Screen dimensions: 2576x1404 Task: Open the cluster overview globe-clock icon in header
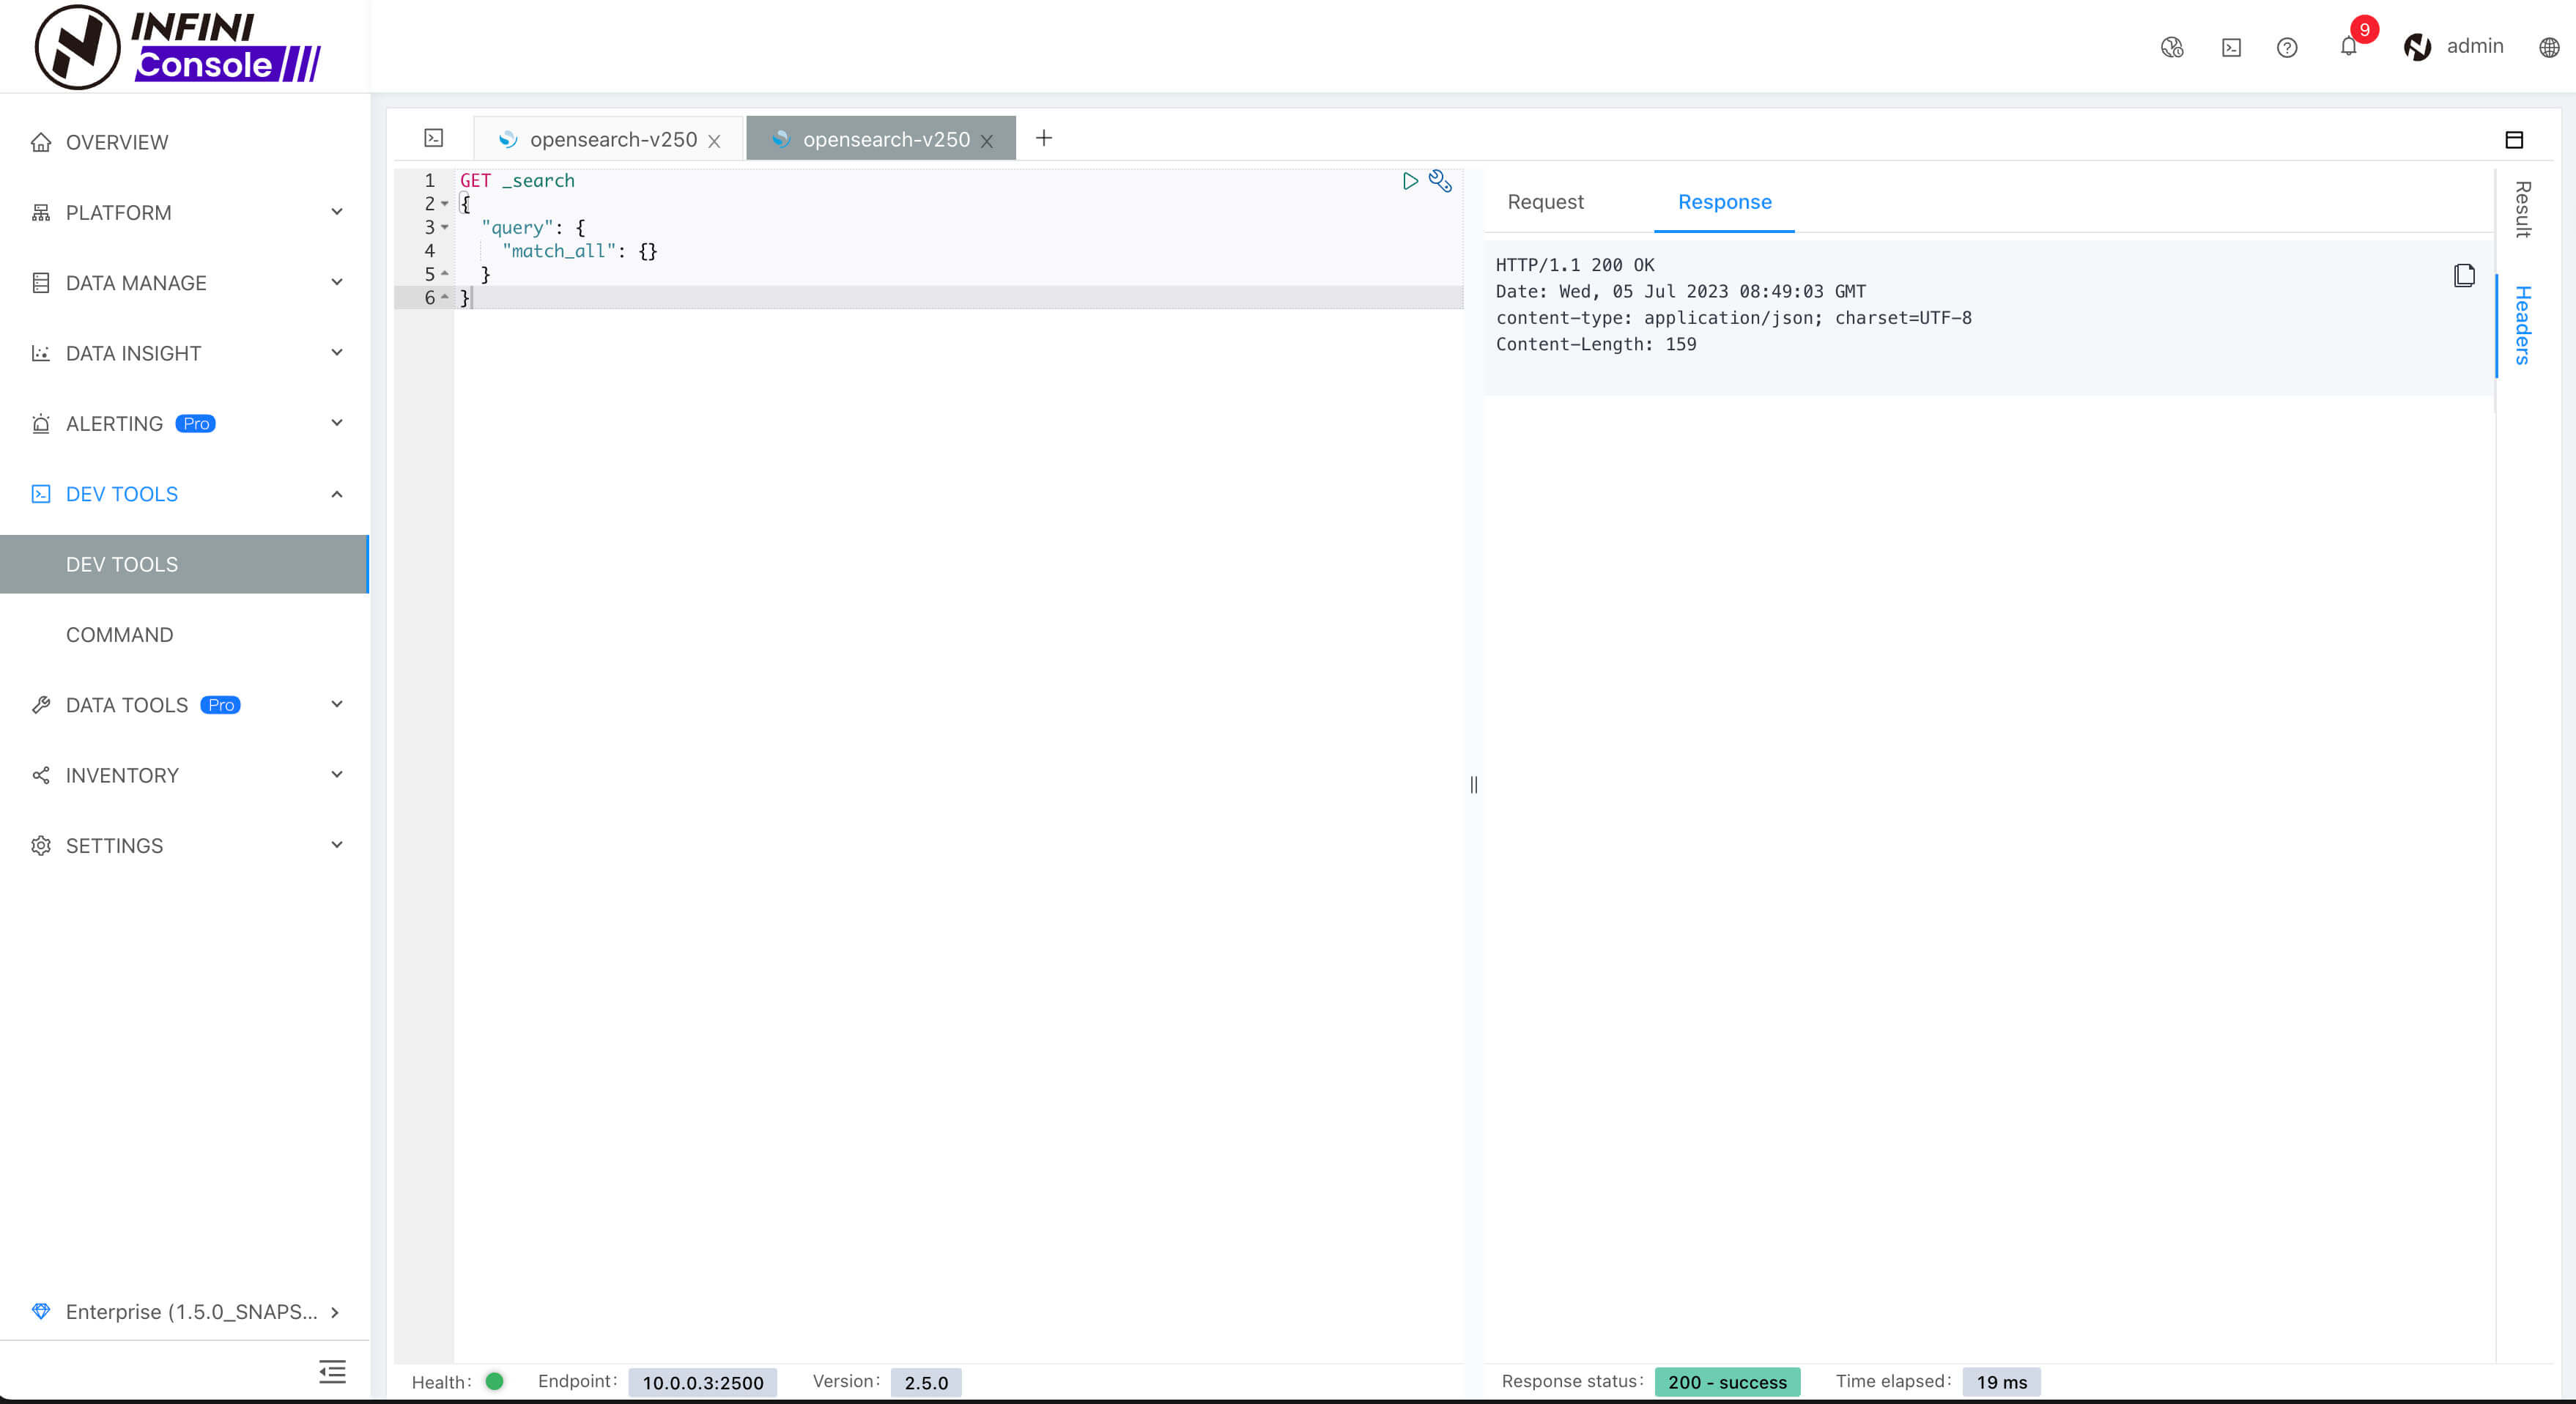(2172, 47)
